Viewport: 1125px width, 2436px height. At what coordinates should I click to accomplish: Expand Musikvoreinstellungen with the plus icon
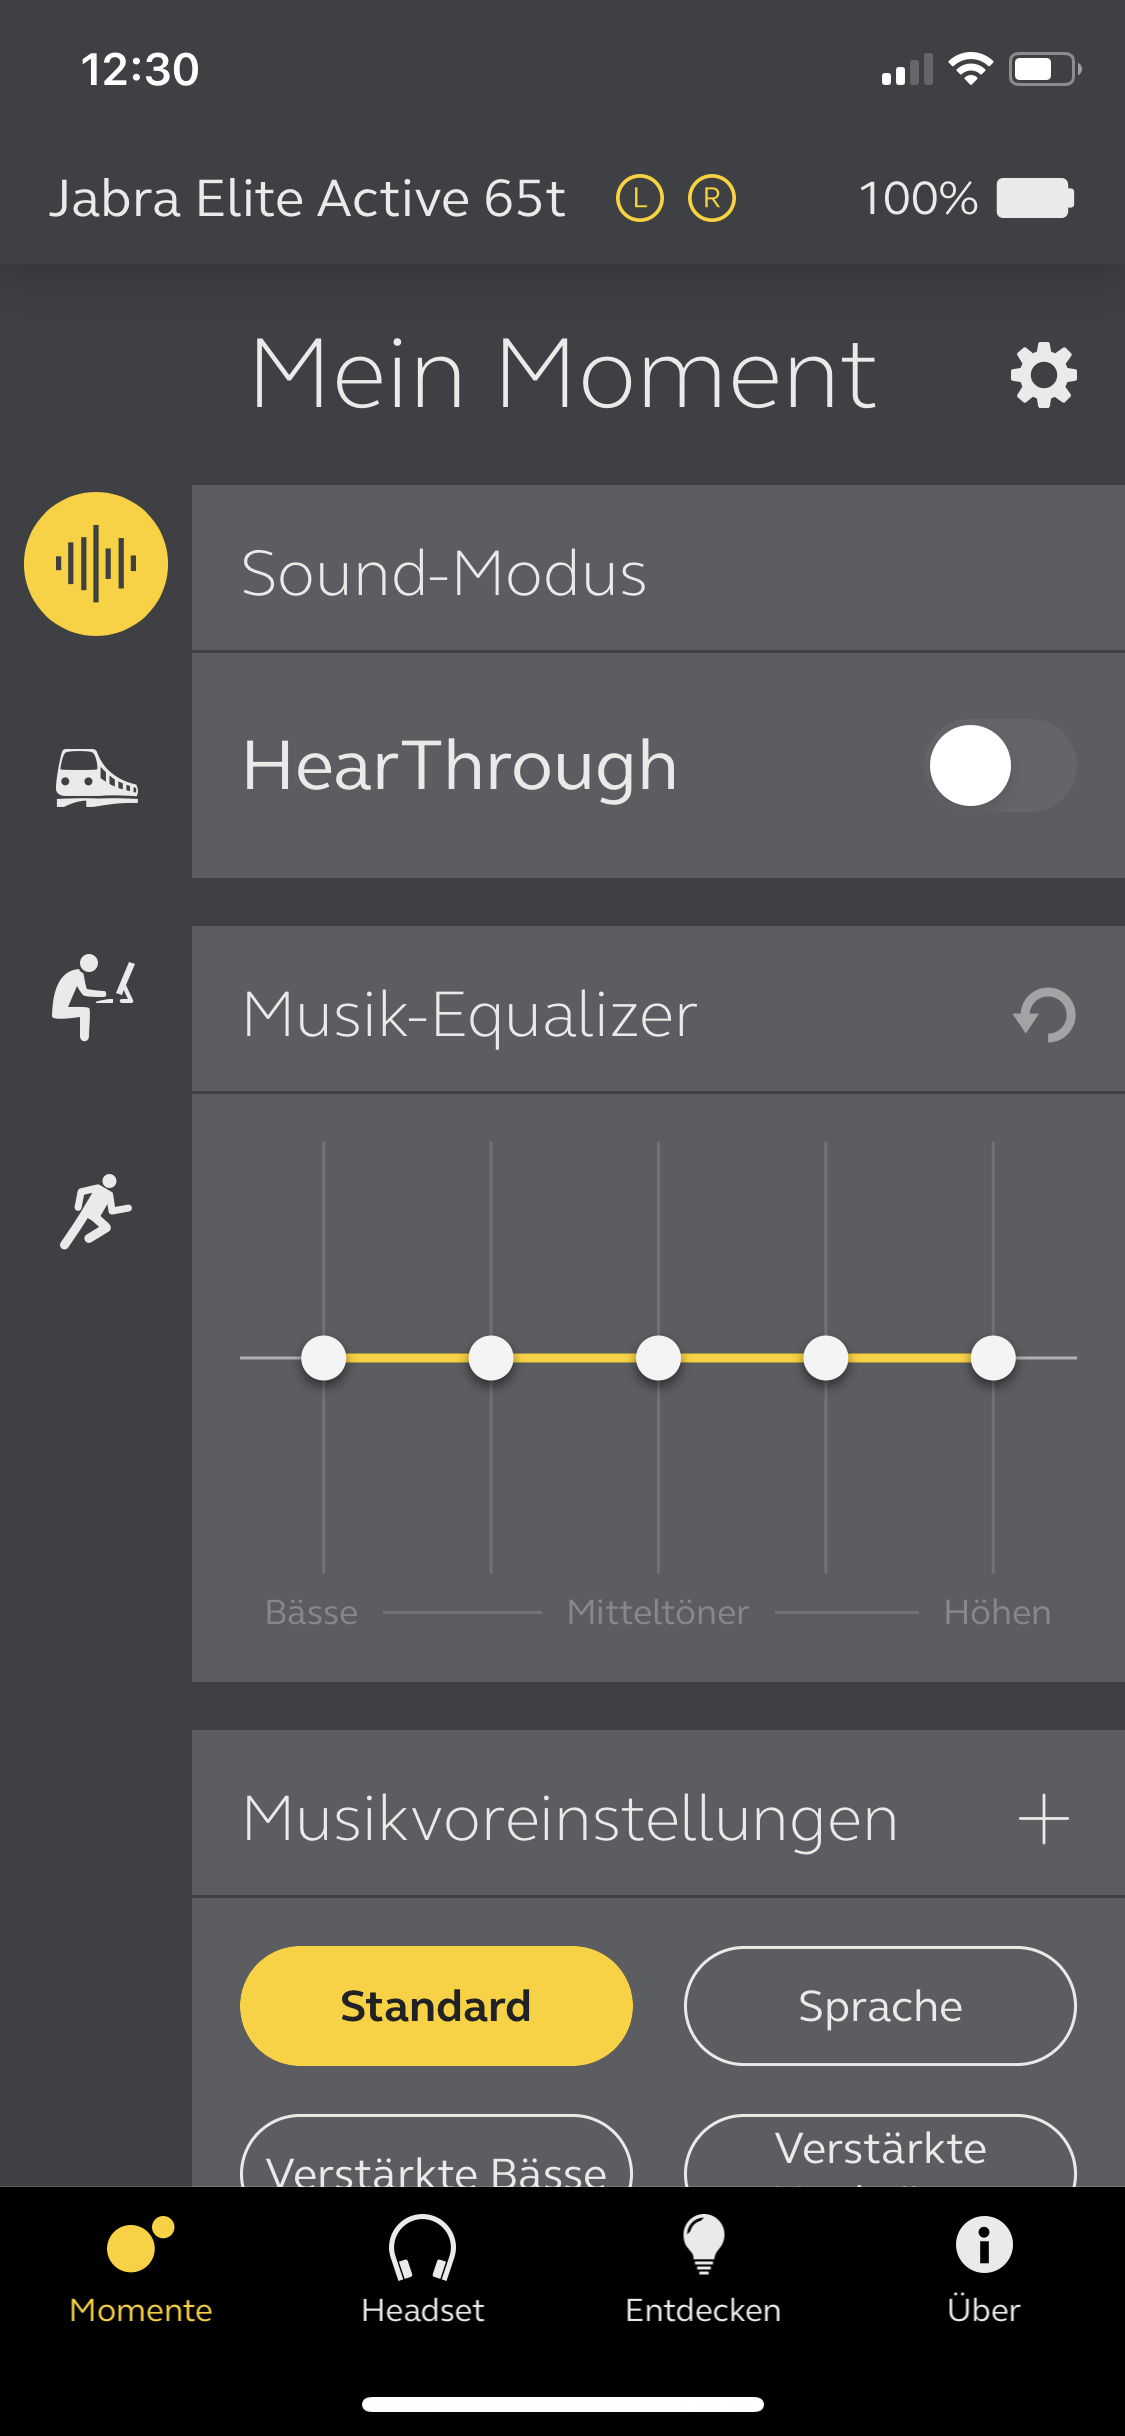(x=1043, y=1818)
